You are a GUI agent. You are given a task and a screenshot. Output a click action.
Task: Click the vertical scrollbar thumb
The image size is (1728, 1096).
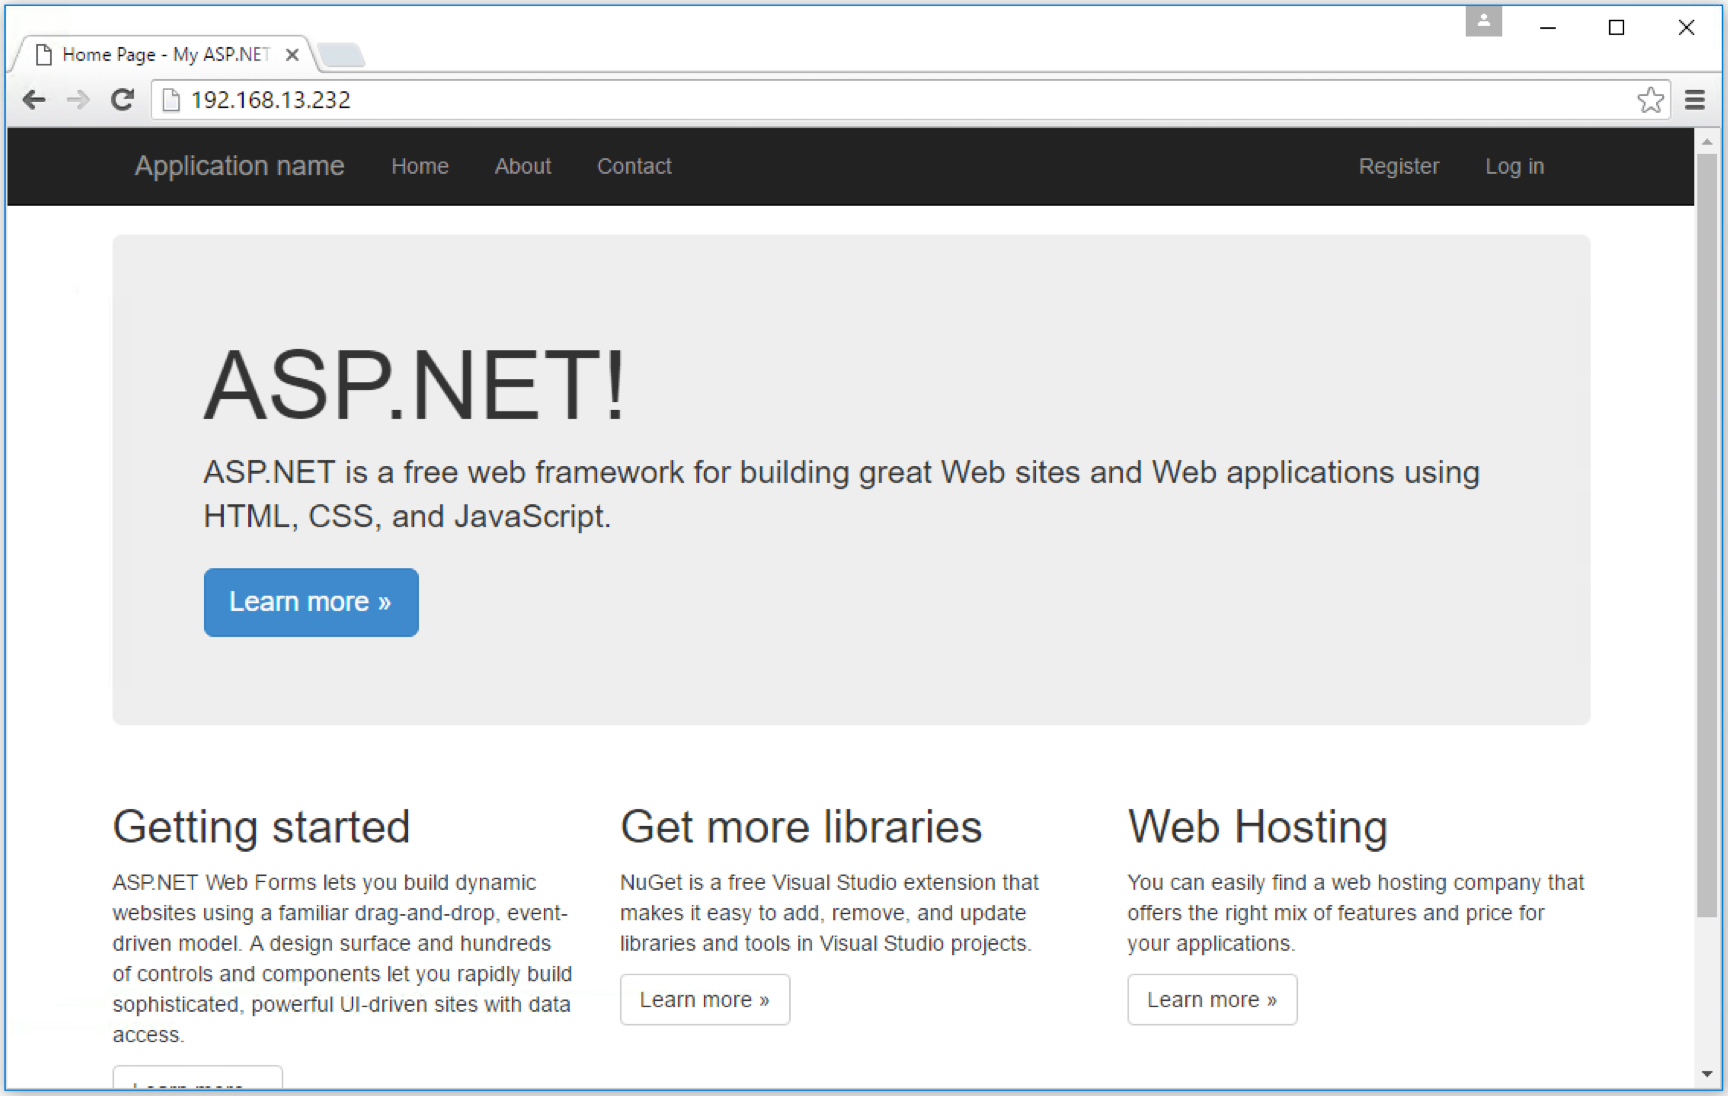click(1707, 535)
